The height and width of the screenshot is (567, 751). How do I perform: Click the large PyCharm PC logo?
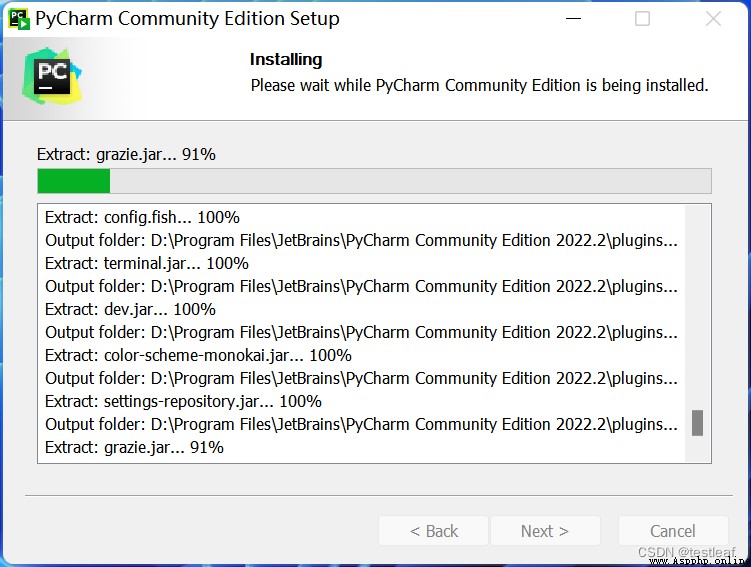[52, 76]
